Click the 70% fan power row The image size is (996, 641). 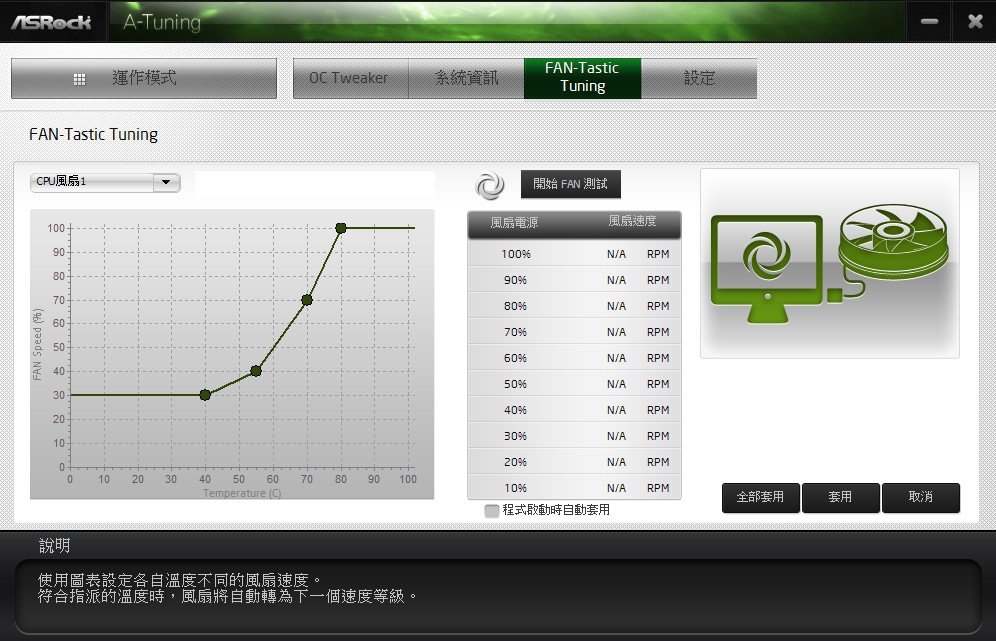pyautogui.click(x=574, y=332)
